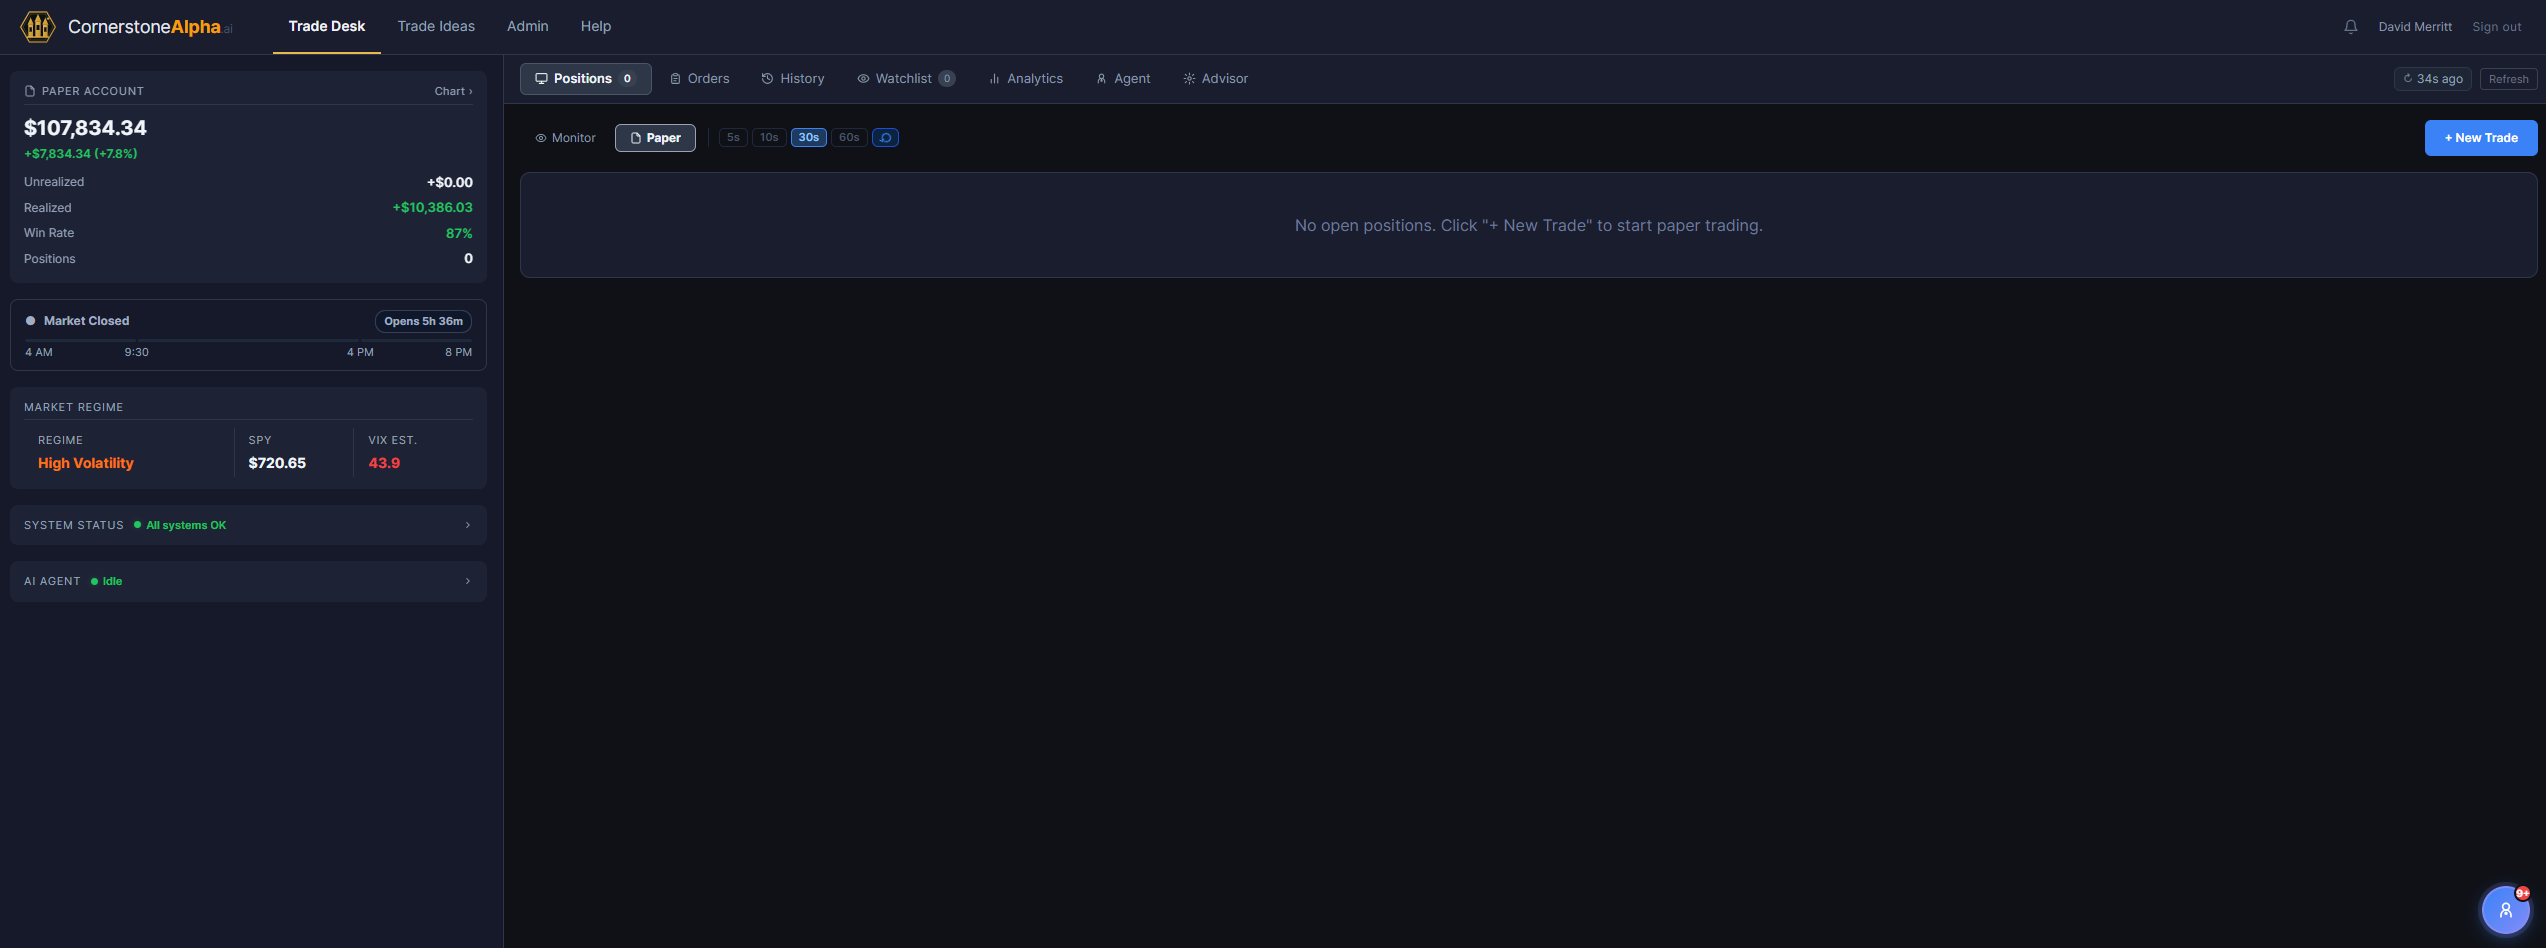2546x948 pixels.
Task: Set refresh interval to 5s
Action: (x=733, y=138)
